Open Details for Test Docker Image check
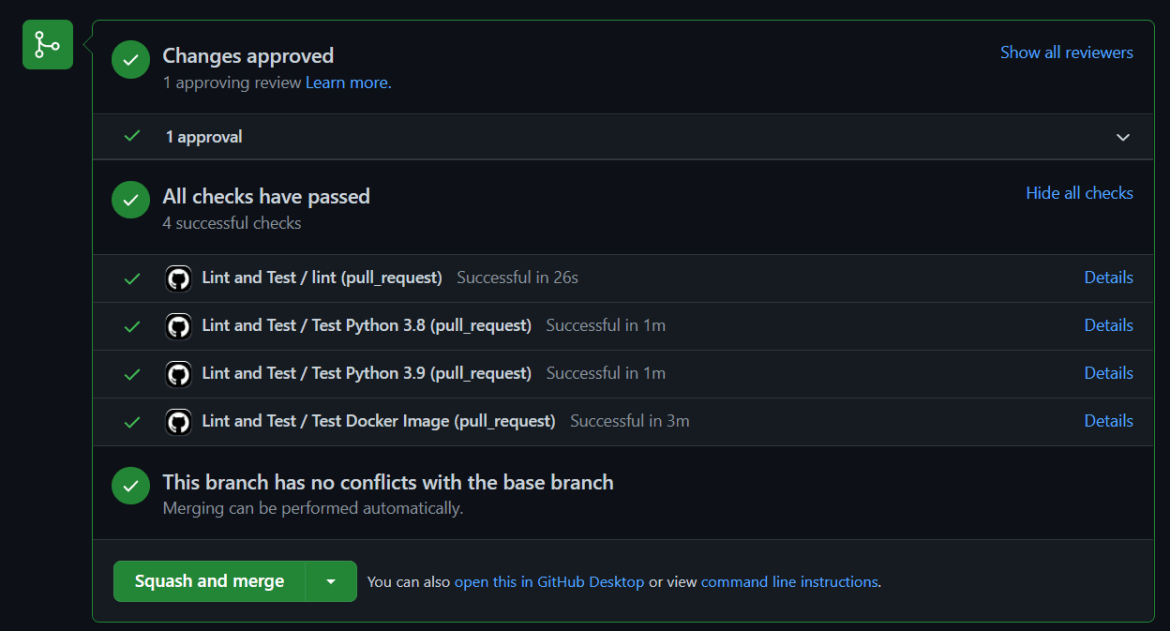 point(1108,421)
